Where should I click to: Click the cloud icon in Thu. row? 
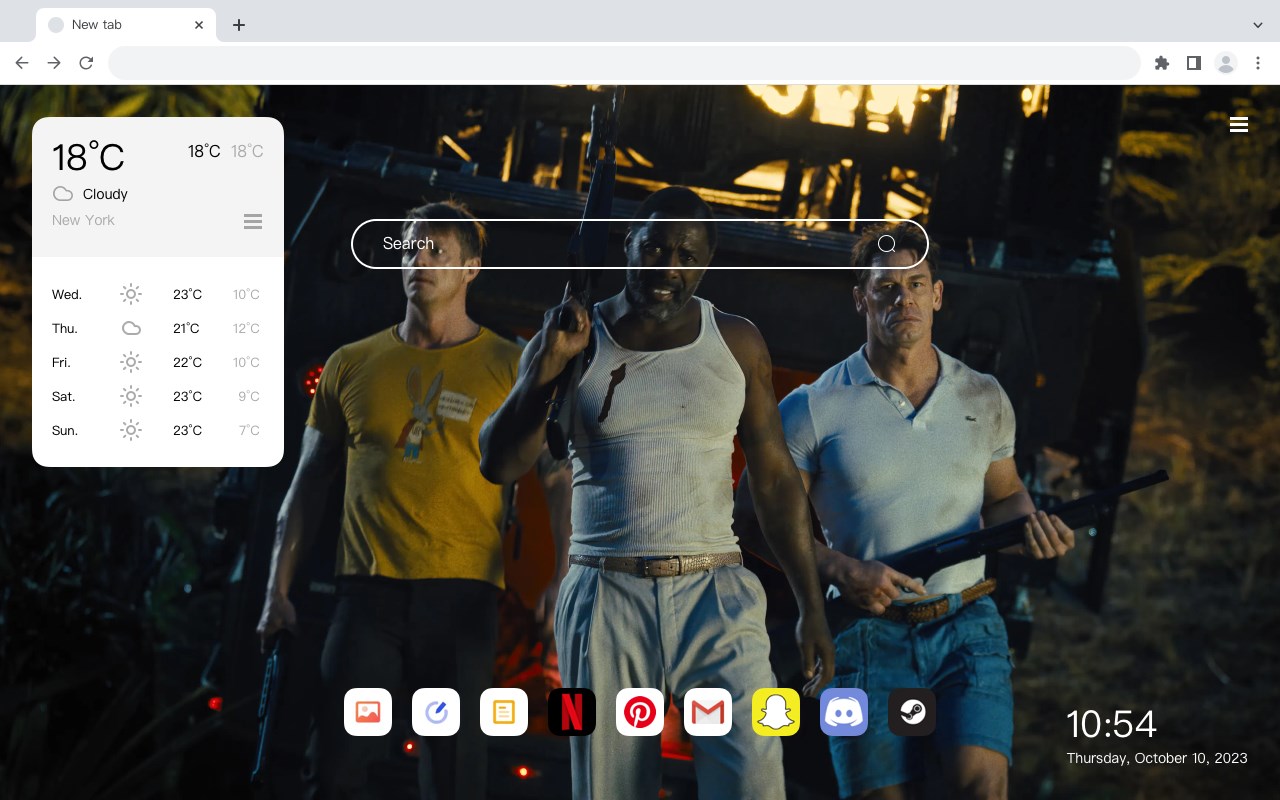coord(131,328)
